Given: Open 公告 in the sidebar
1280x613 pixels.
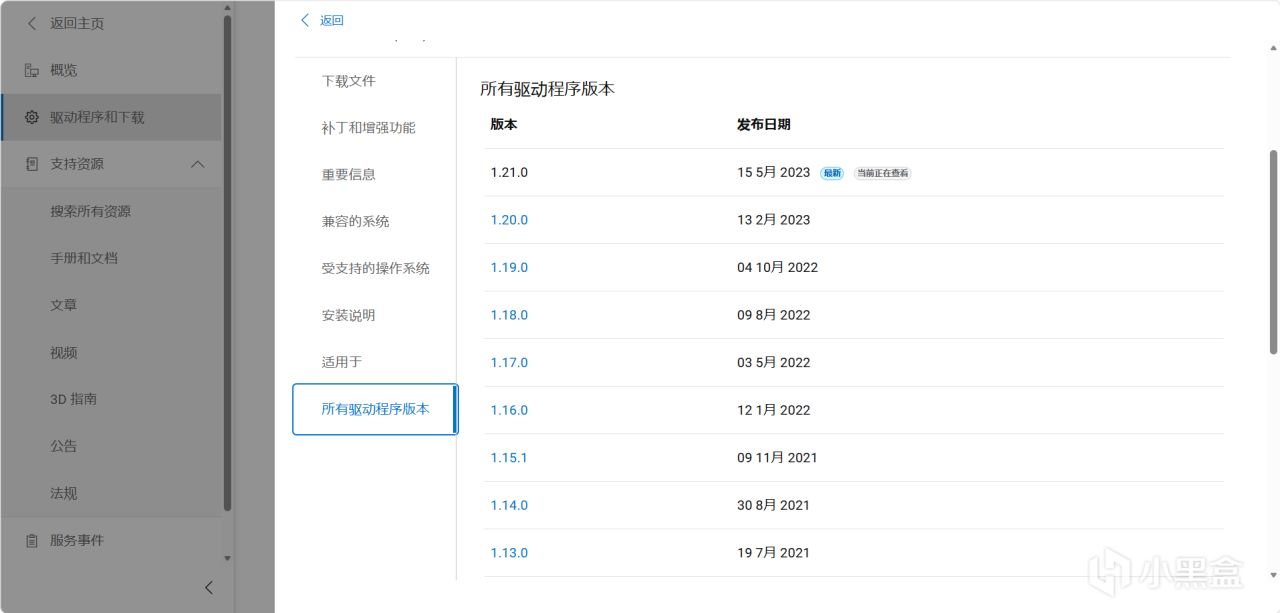Looking at the screenshot, I should tap(64, 446).
